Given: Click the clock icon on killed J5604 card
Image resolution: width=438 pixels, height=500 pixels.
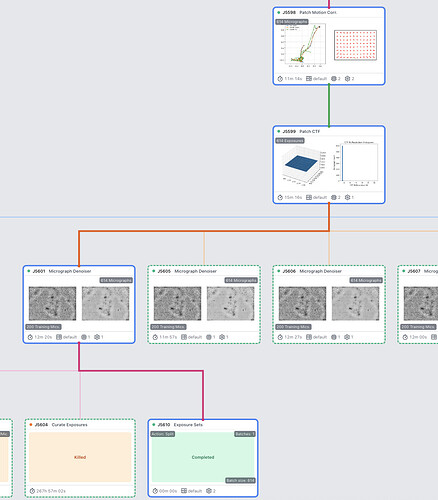Looking at the screenshot, I should (x=32, y=491).
